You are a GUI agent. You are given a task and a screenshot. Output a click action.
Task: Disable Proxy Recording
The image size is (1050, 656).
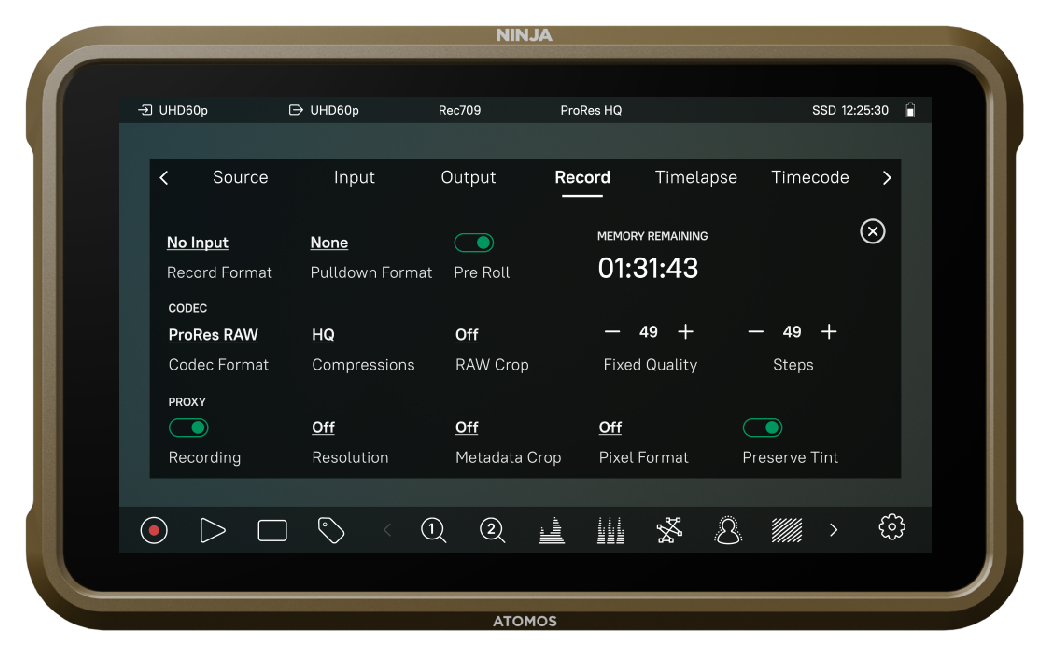(190, 427)
